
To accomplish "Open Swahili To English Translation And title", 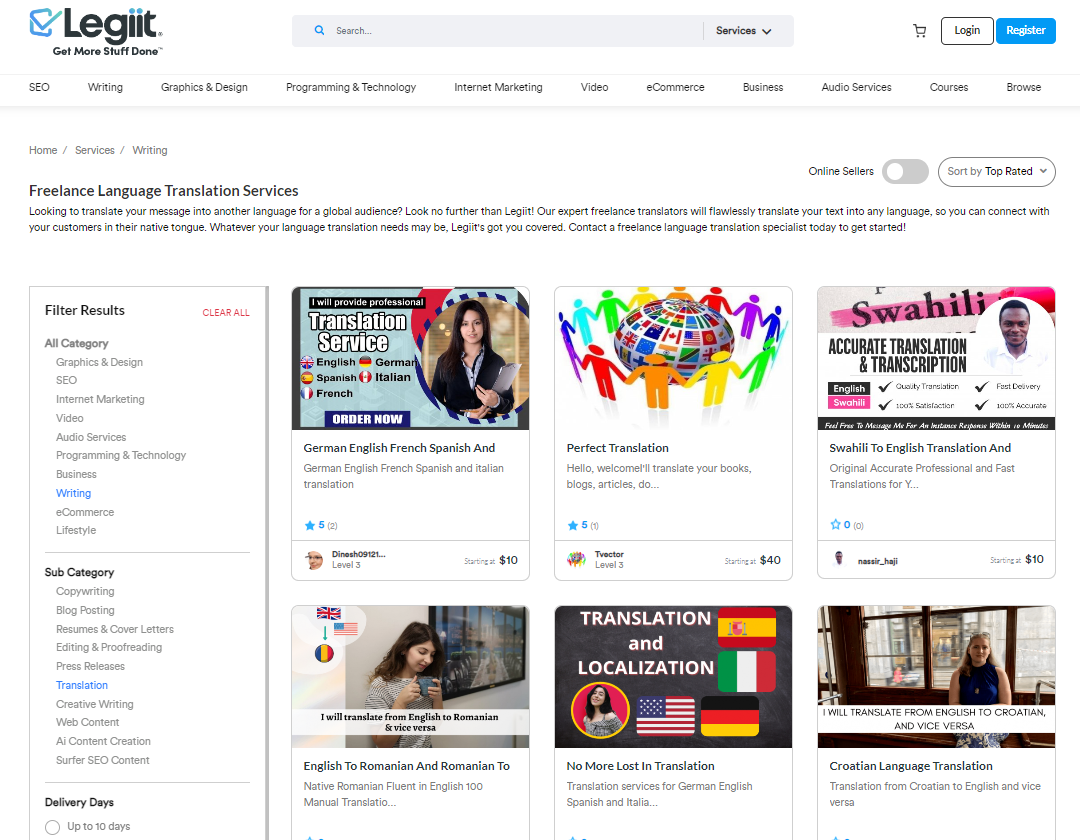I will click(x=920, y=448).
